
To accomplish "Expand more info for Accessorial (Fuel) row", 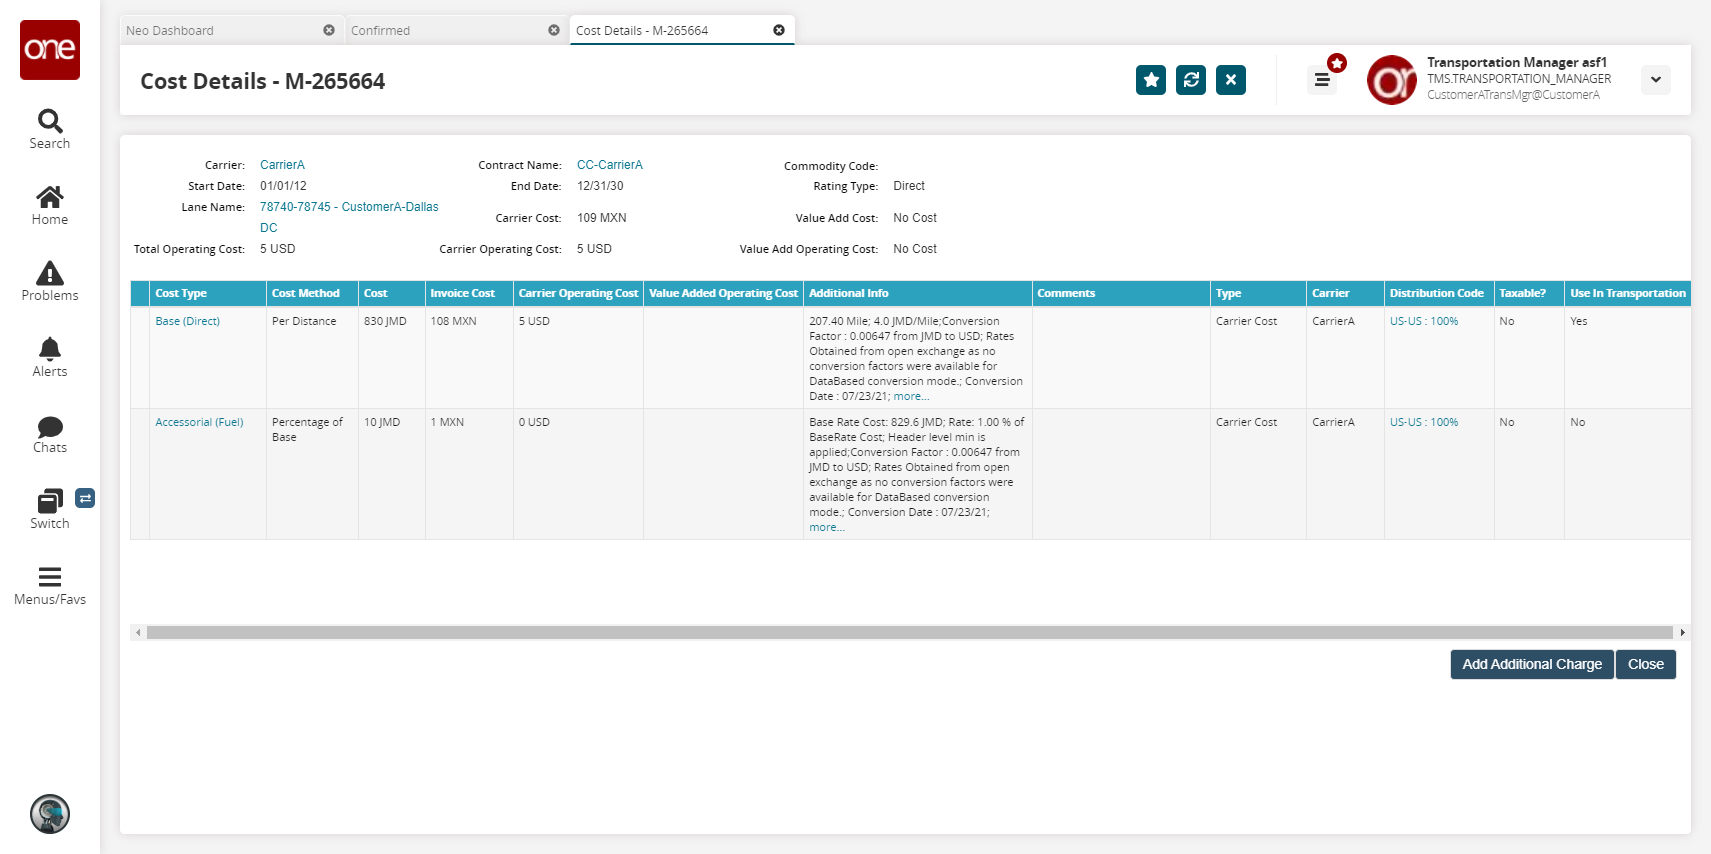I will click(826, 528).
